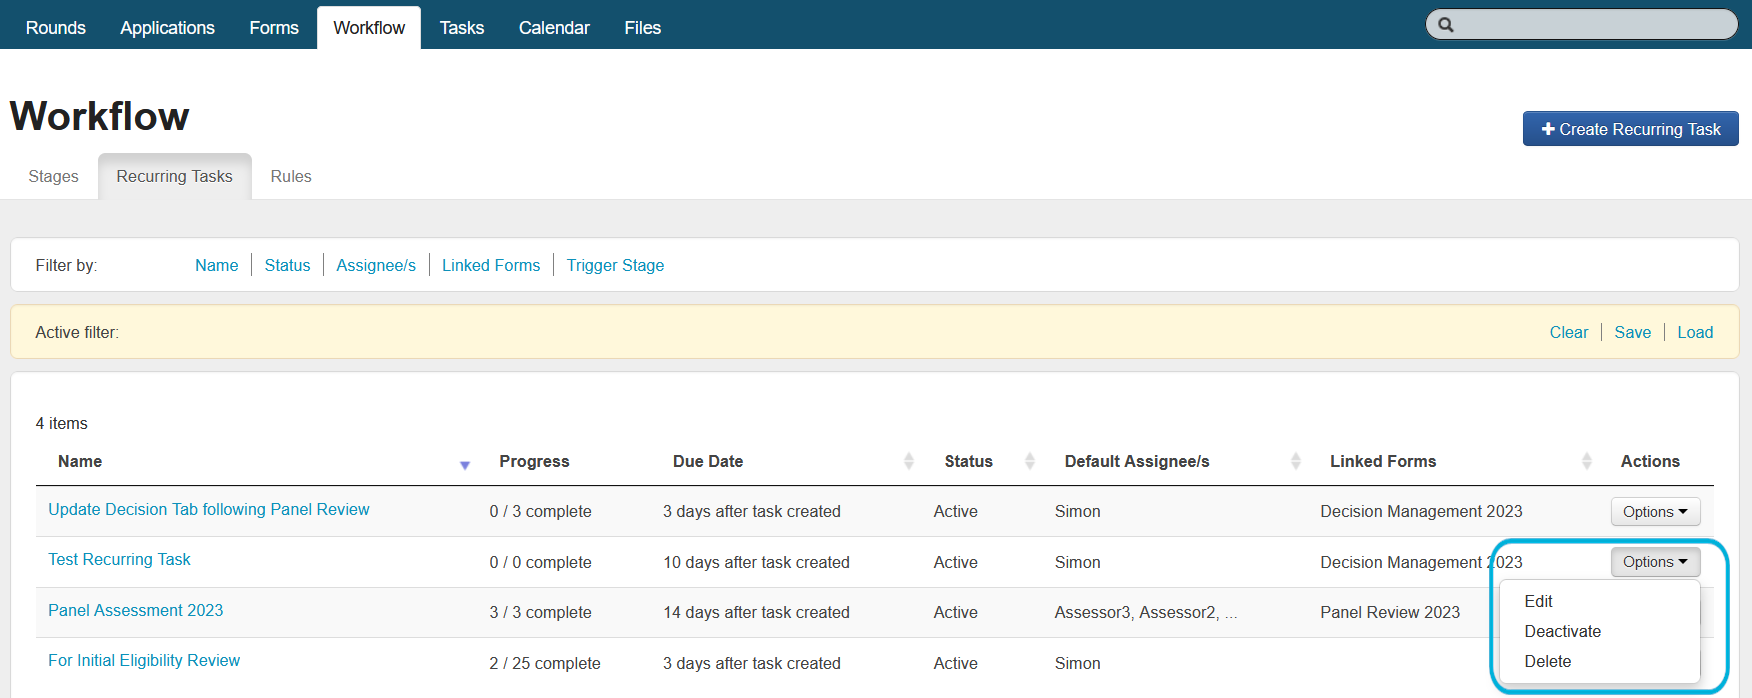The height and width of the screenshot is (698, 1752).
Task: Select Delete from the Options menu
Action: (x=1547, y=661)
